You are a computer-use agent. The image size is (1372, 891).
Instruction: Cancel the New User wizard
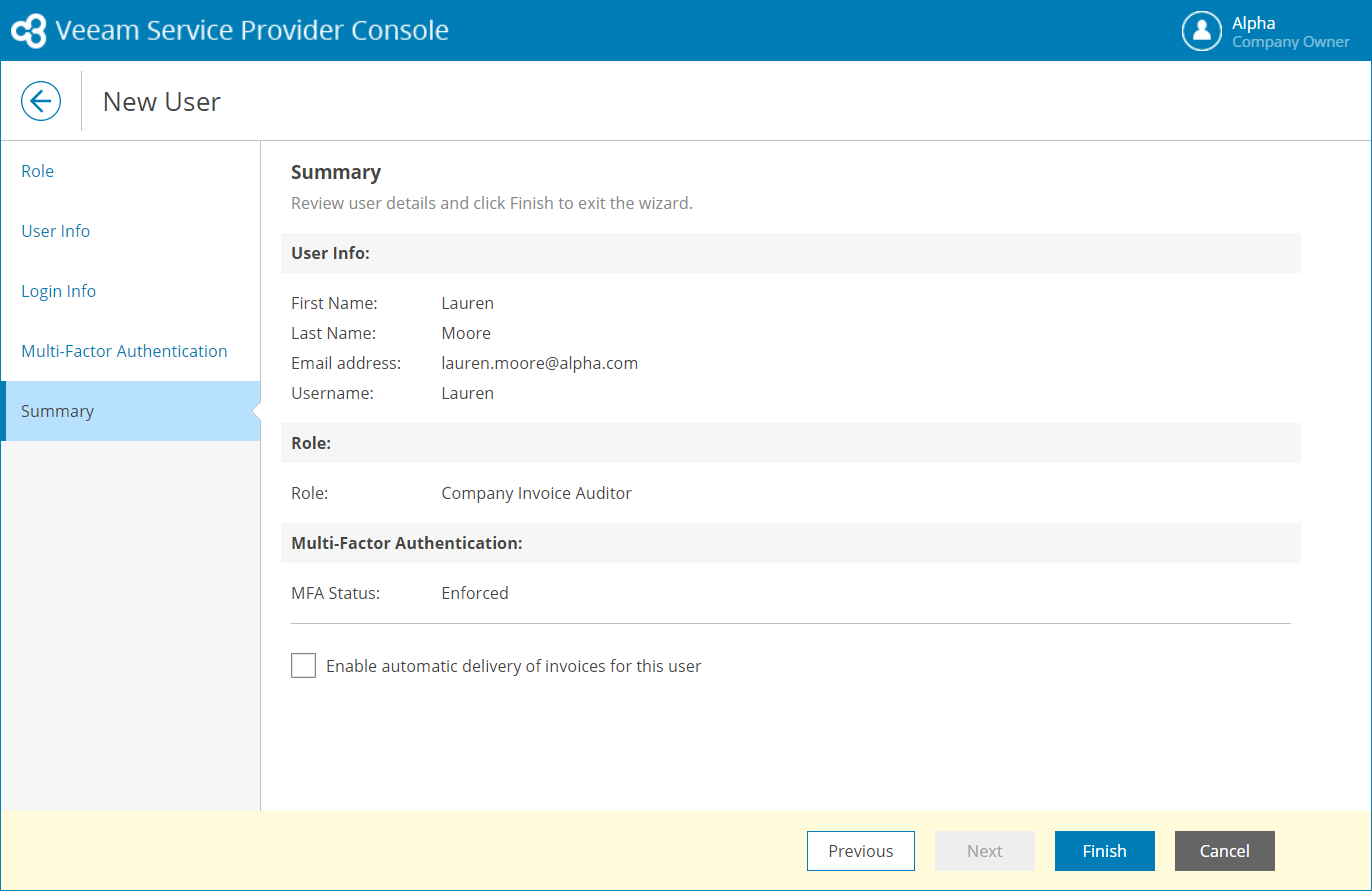tap(1225, 851)
